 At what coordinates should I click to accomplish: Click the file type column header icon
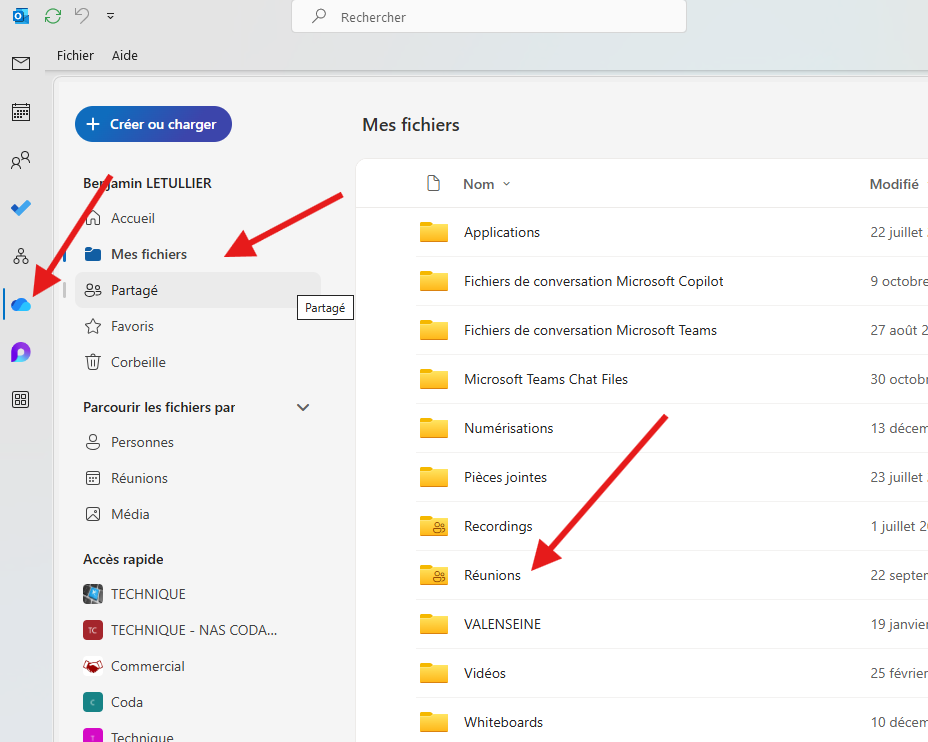433,184
